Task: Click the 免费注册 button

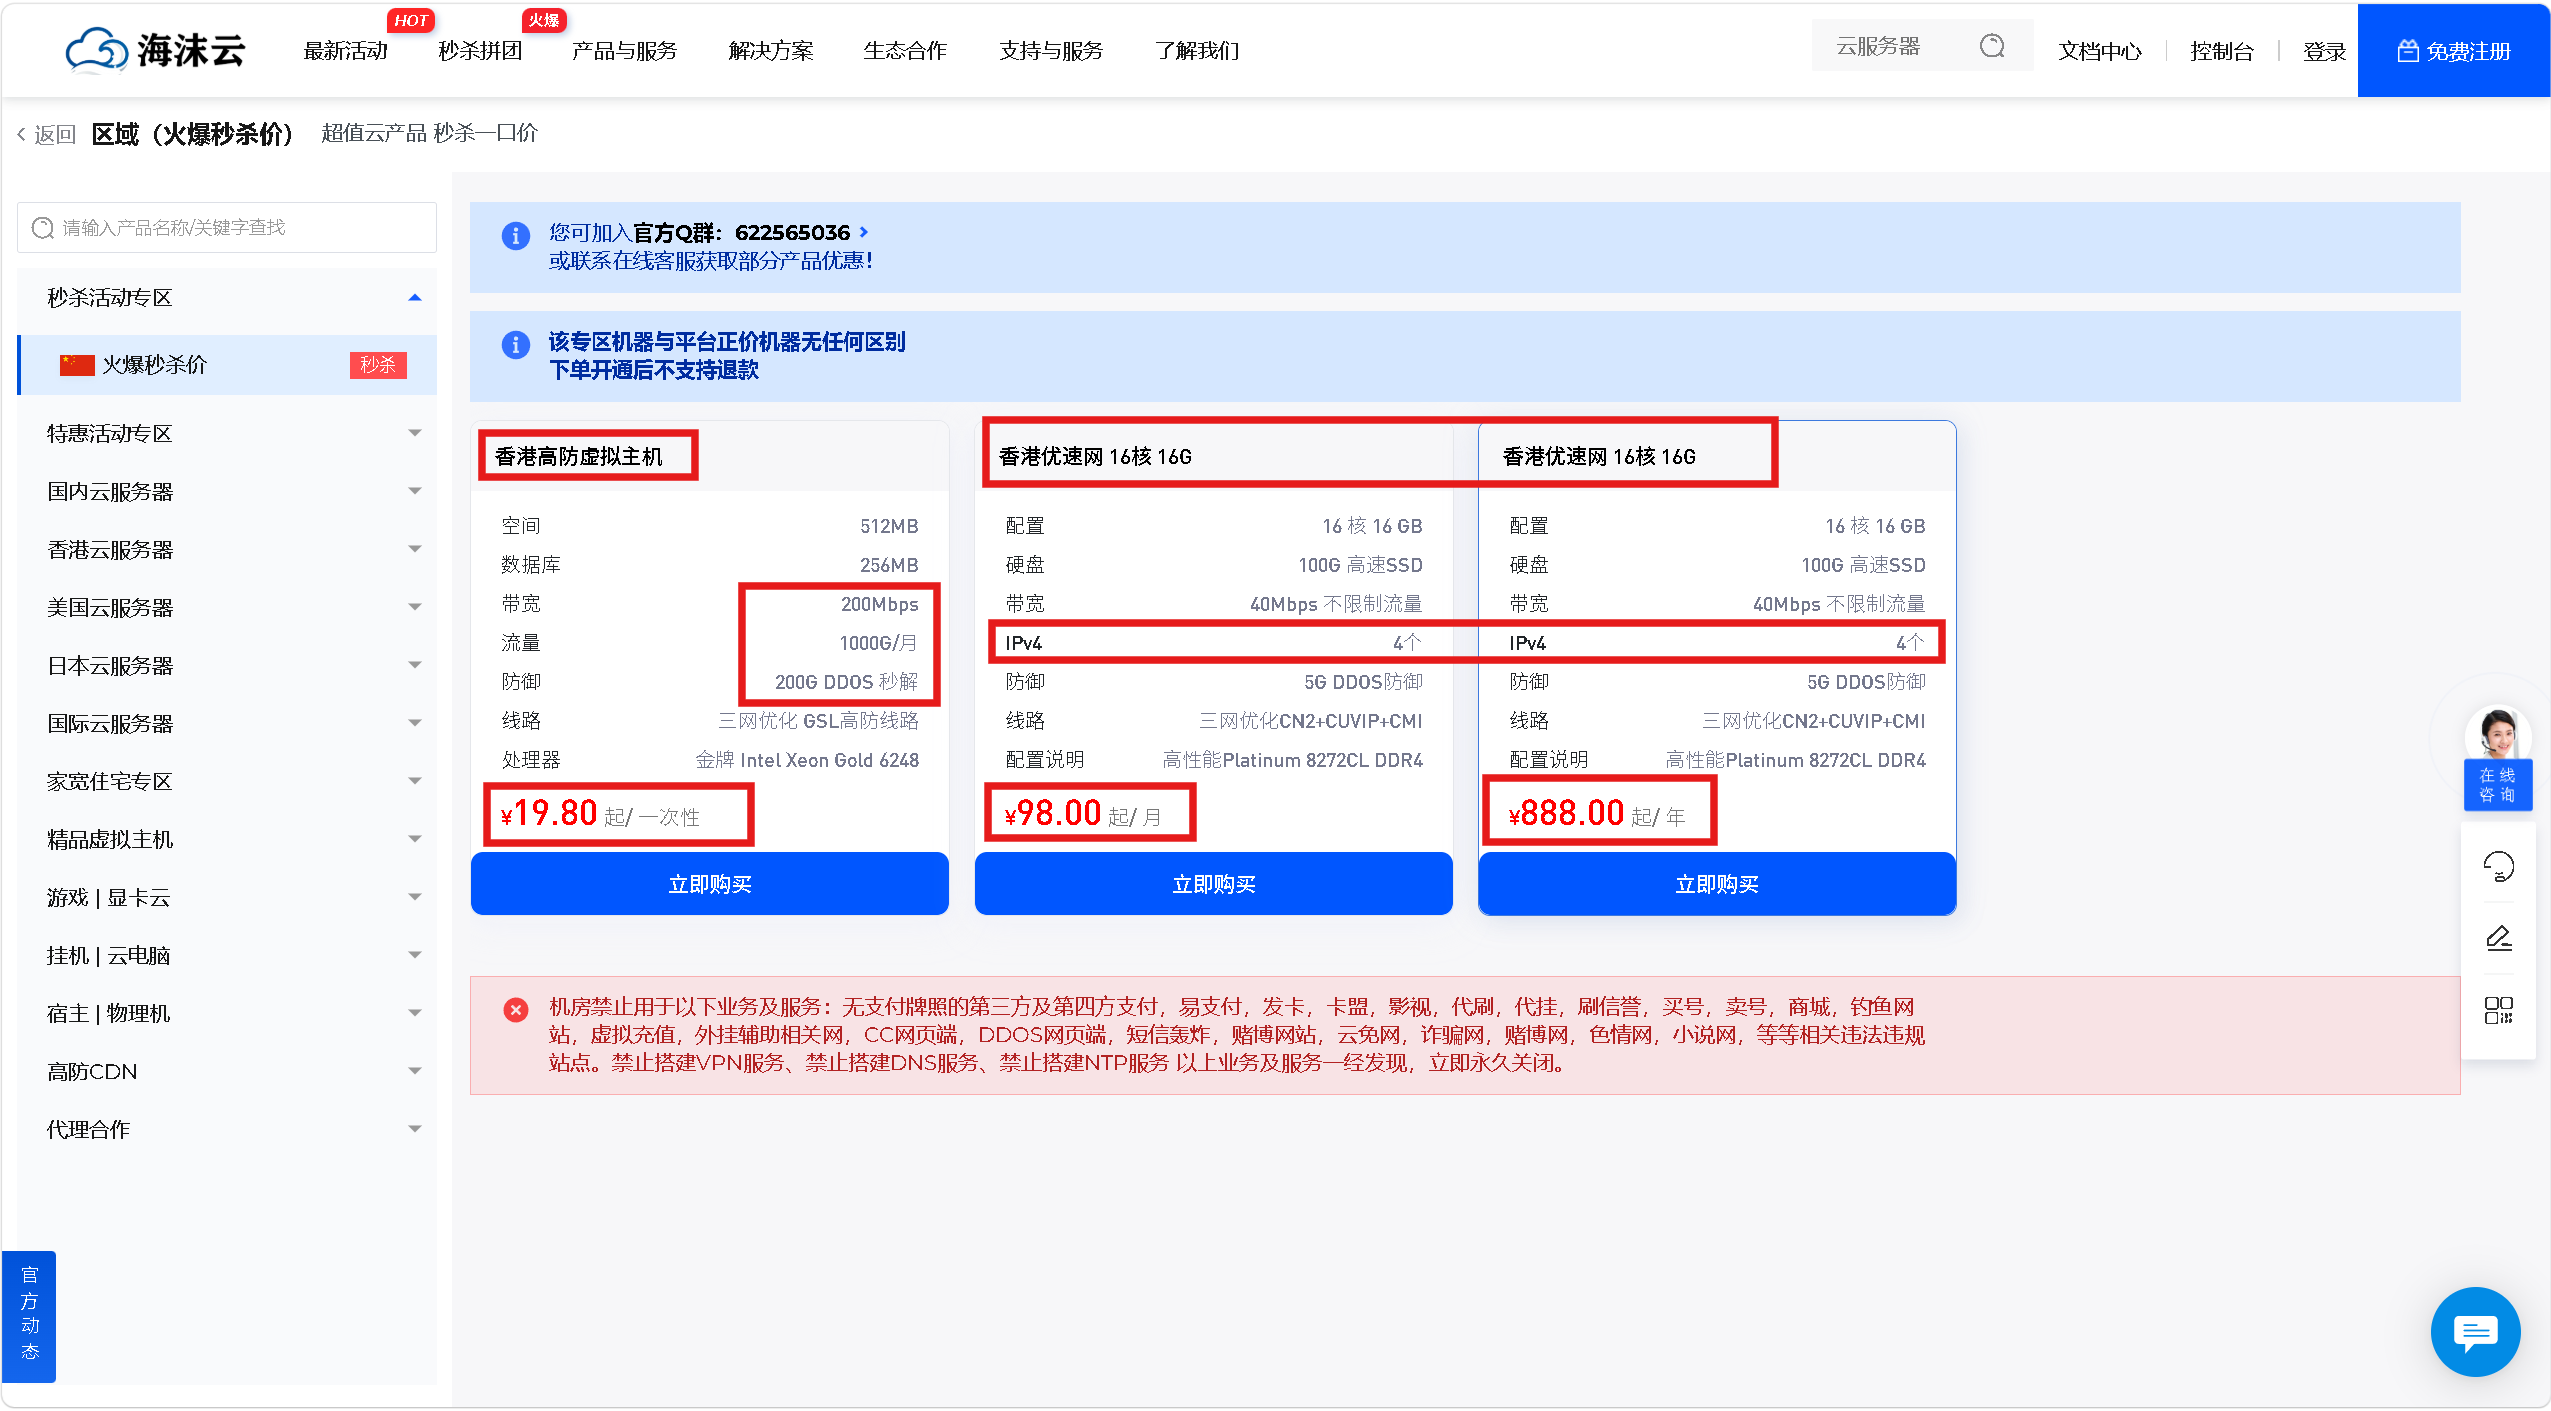Action: [x=2454, y=51]
